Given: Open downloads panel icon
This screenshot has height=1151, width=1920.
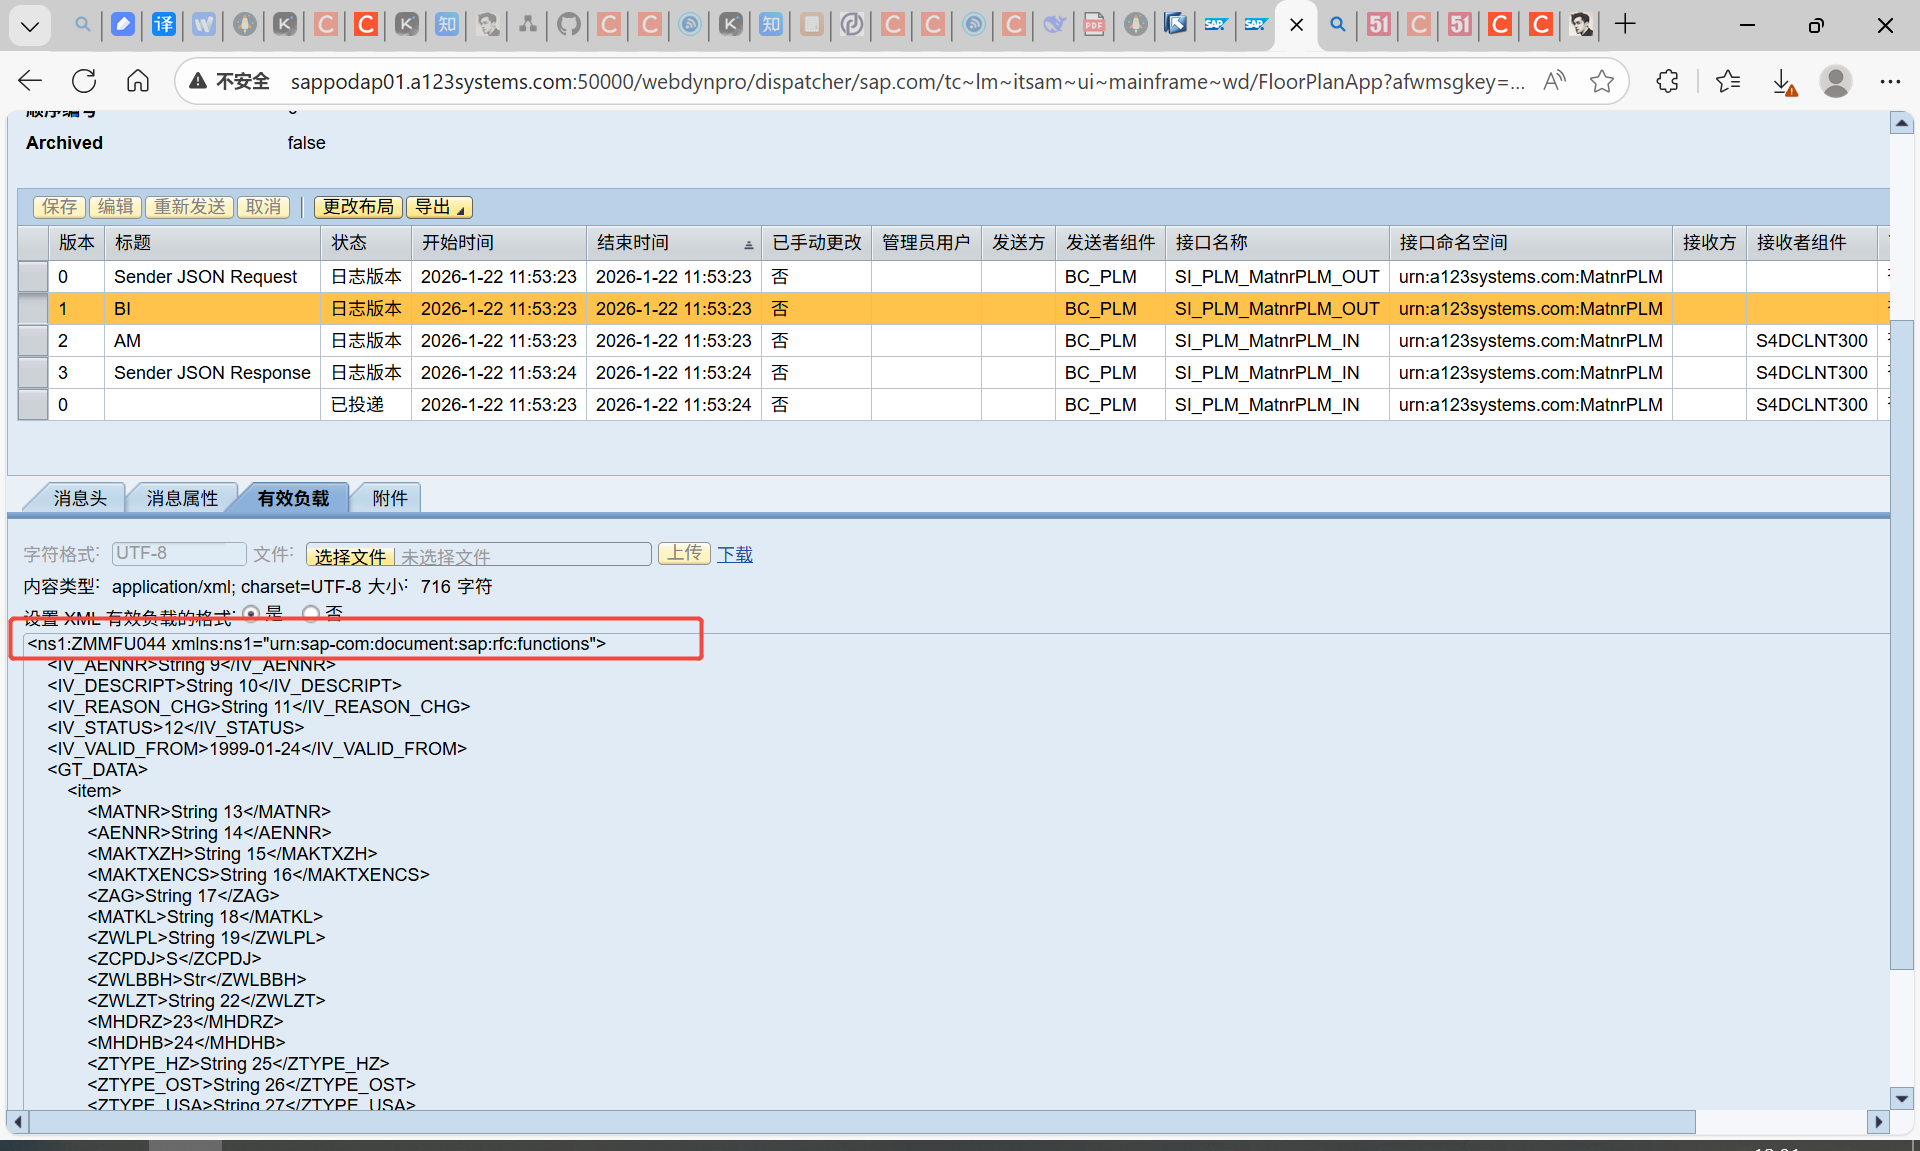Looking at the screenshot, I should tap(1784, 81).
